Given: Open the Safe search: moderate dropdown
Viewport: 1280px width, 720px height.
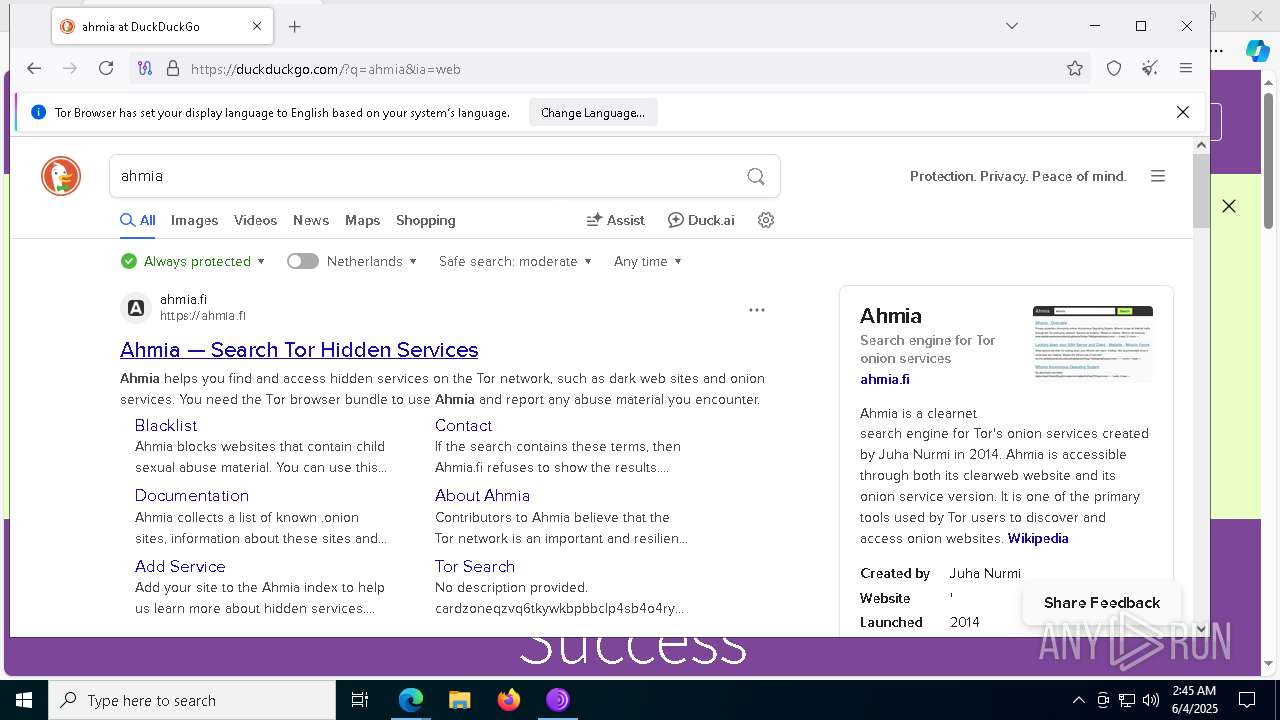Looking at the screenshot, I should point(515,261).
